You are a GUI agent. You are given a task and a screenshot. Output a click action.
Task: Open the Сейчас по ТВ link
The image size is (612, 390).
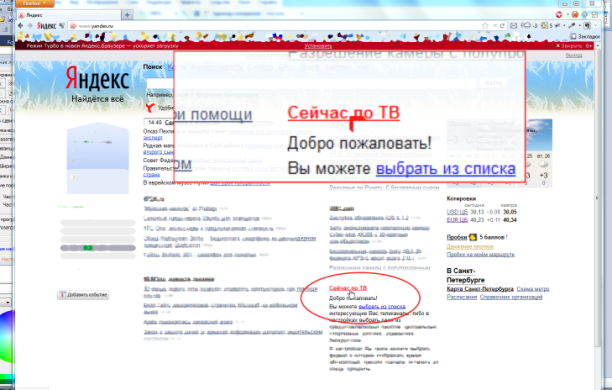point(348,288)
